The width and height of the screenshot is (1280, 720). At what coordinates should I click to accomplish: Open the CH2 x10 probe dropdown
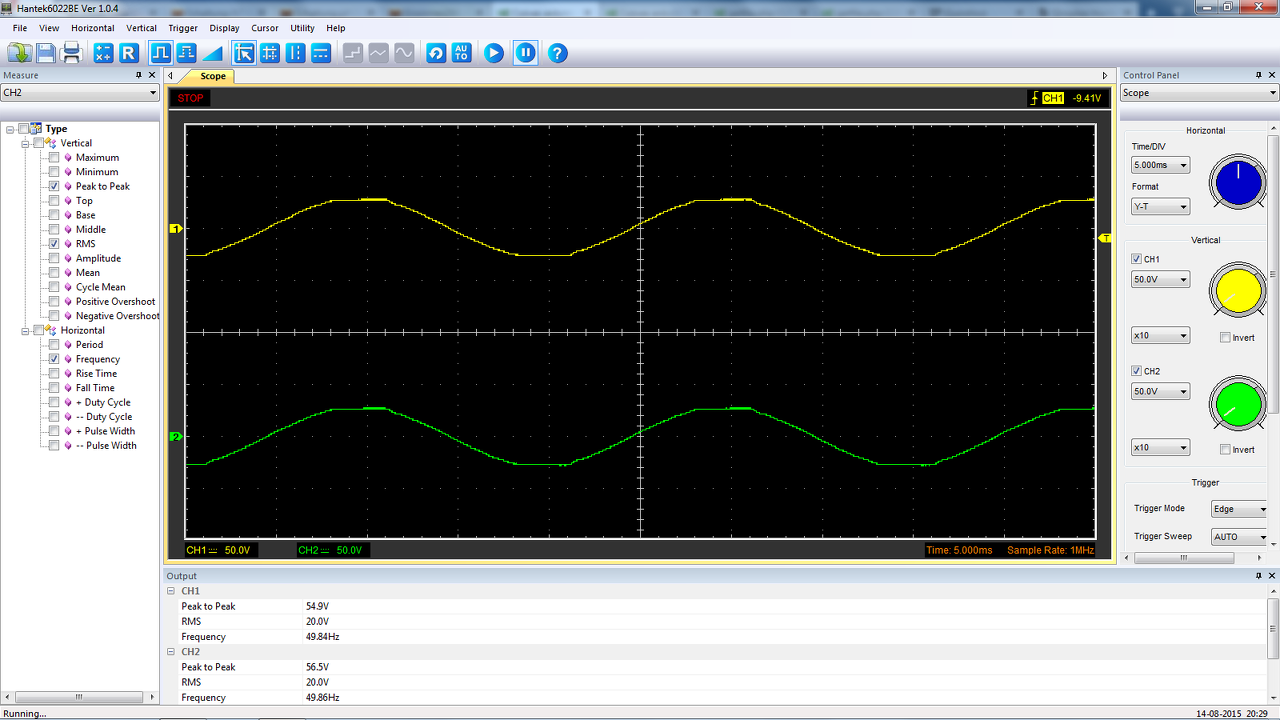click(x=1160, y=448)
